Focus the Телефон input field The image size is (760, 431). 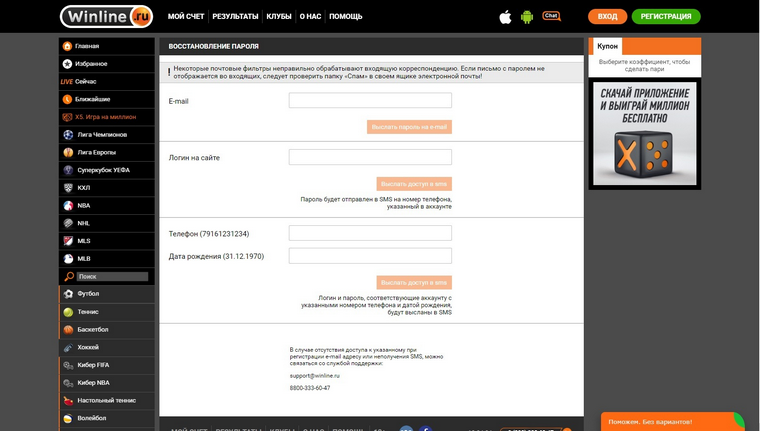(x=370, y=233)
